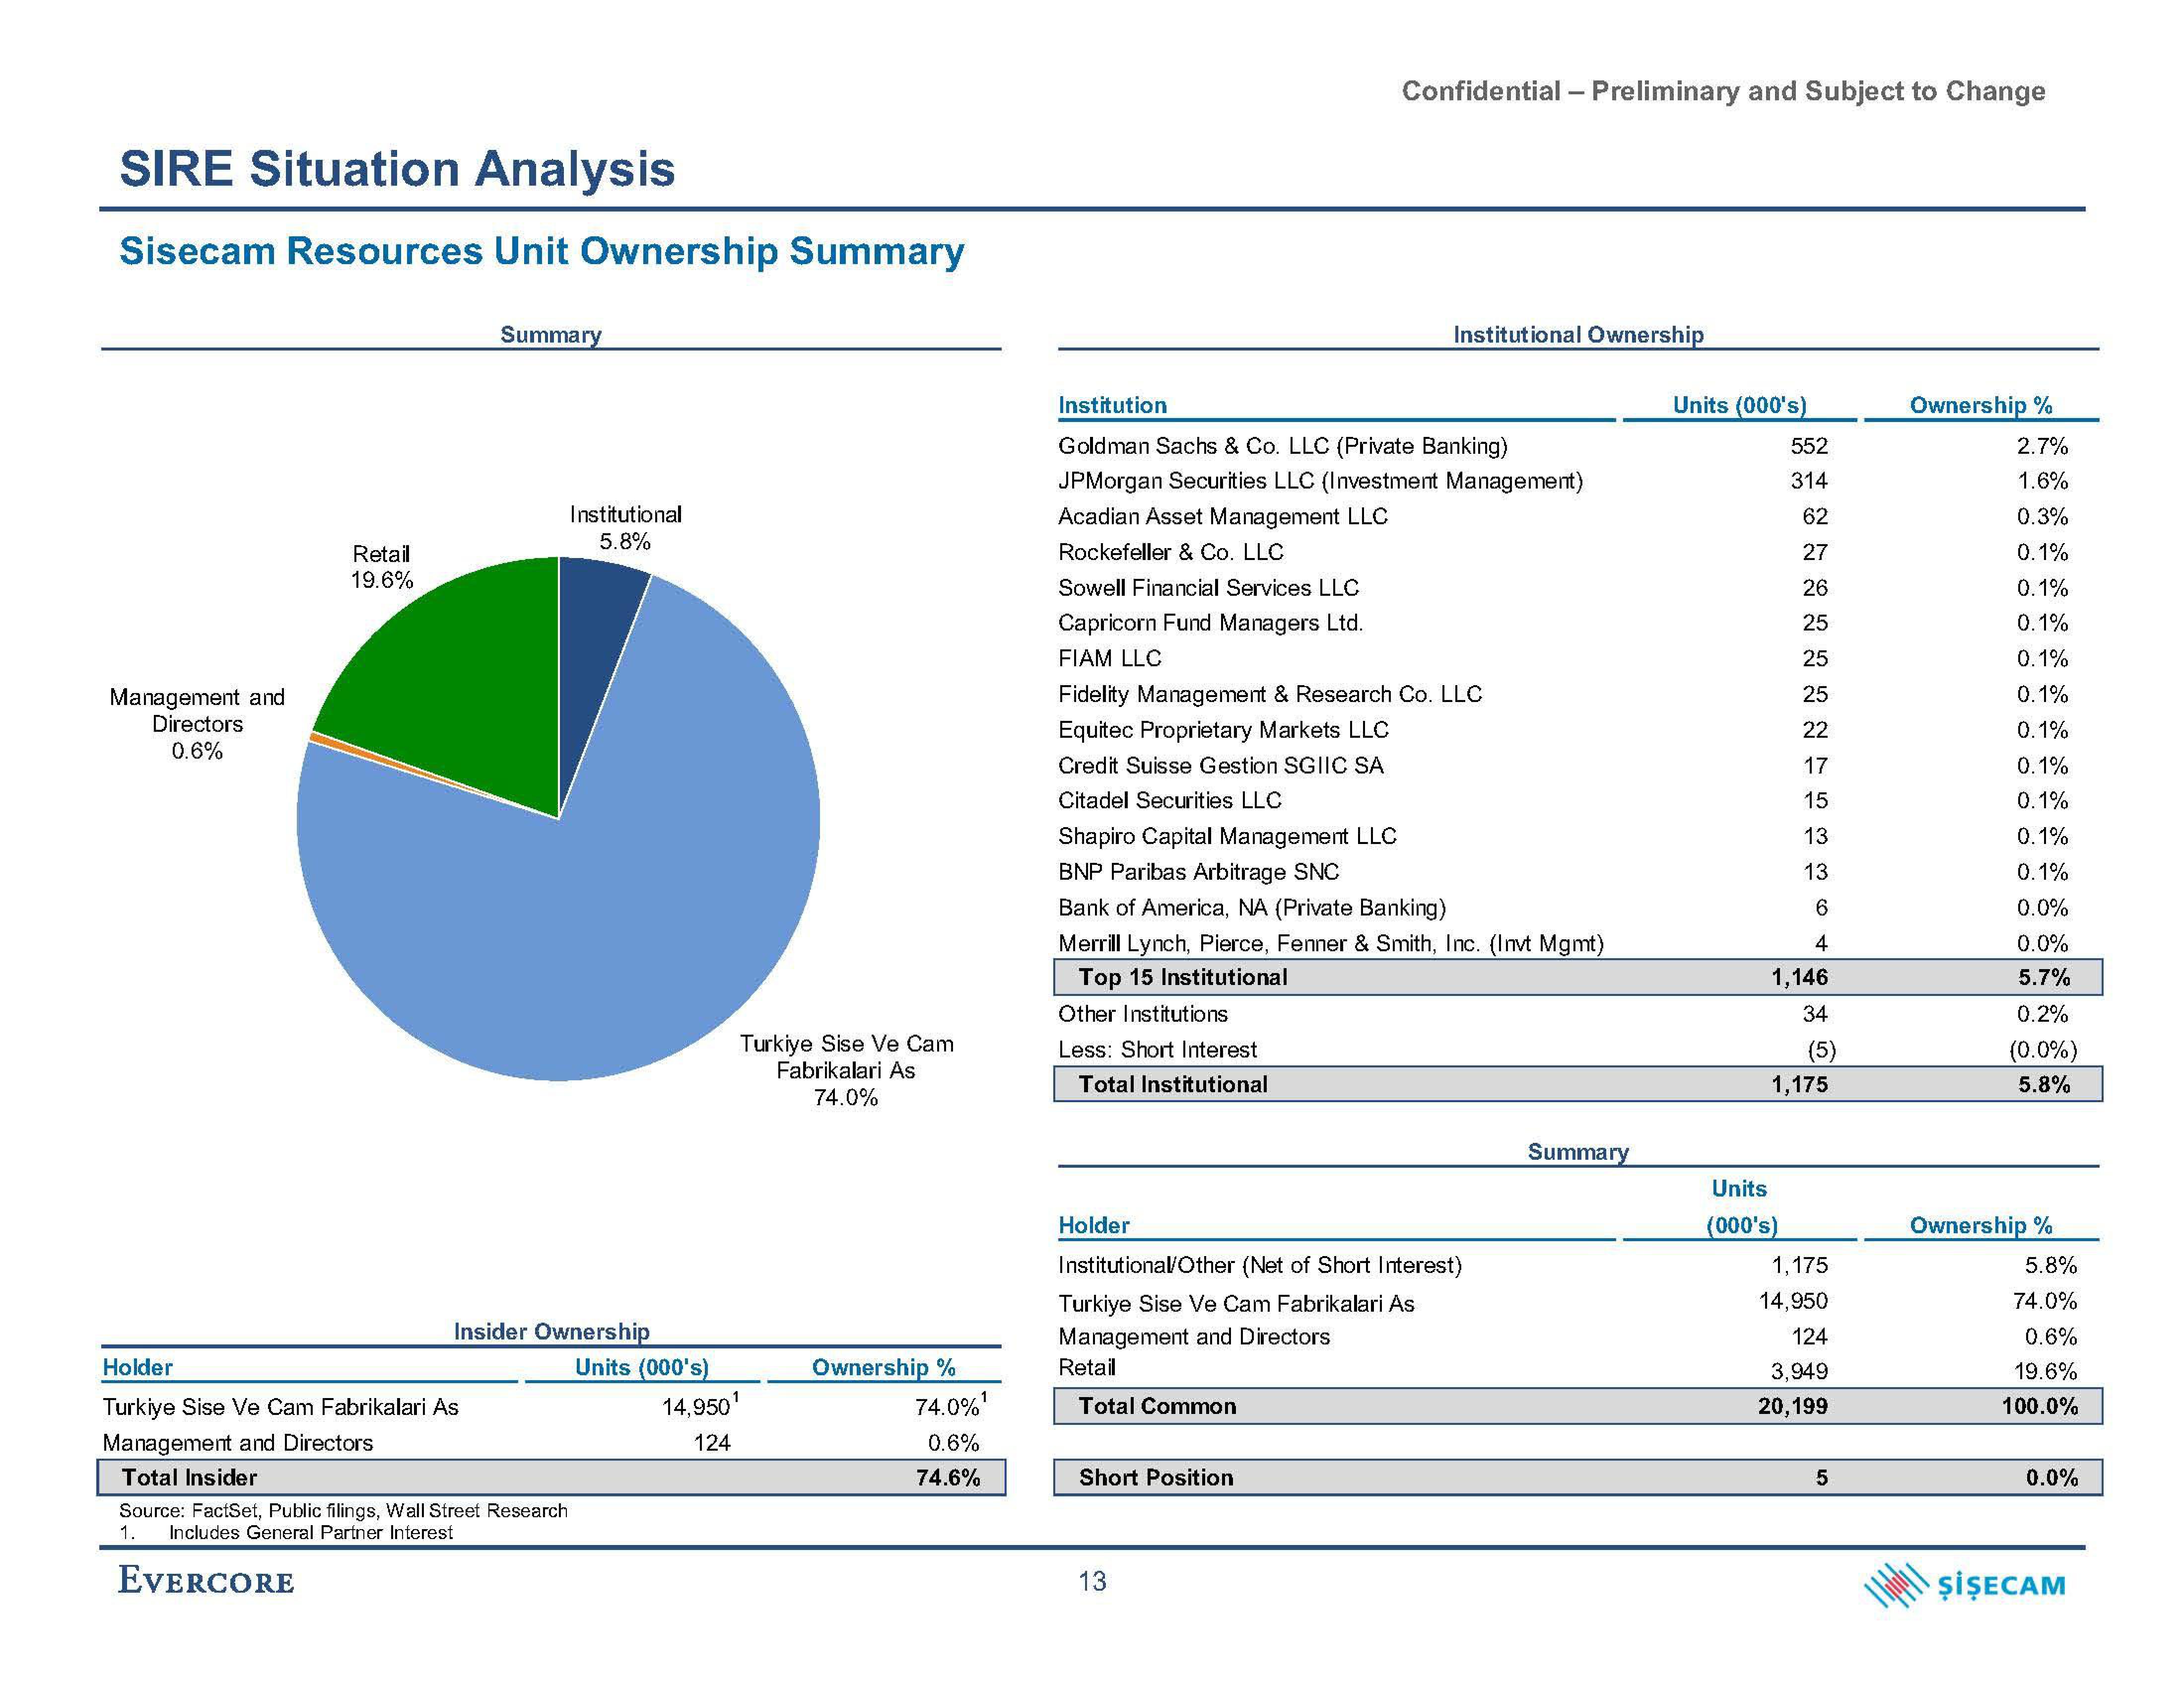The image size is (2184, 1688).
Task: Click Total Common units value 20,199
Action: (x=1793, y=1407)
